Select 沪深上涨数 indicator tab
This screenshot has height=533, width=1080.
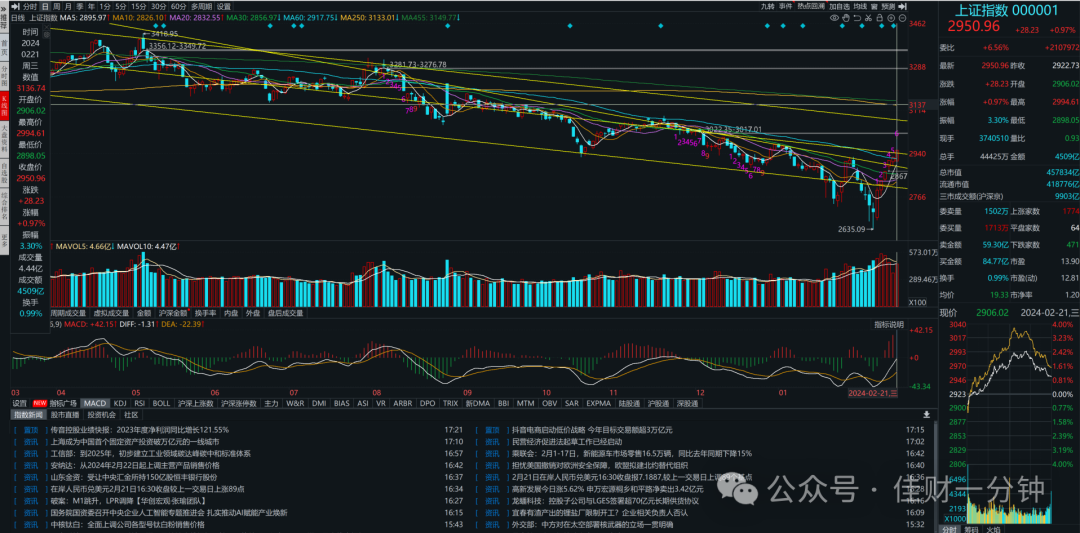(196, 403)
